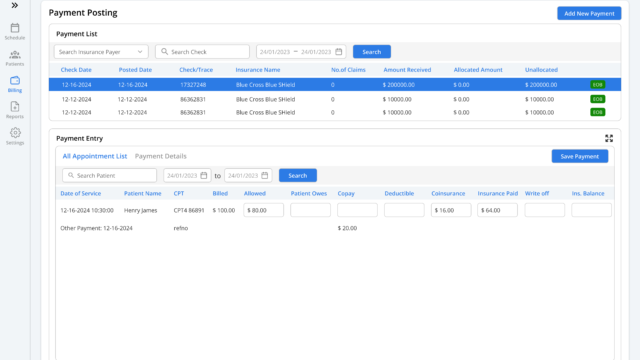Click the Unallocated column header
Image resolution: width=640 pixels, height=360 pixels.
click(x=541, y=70)
